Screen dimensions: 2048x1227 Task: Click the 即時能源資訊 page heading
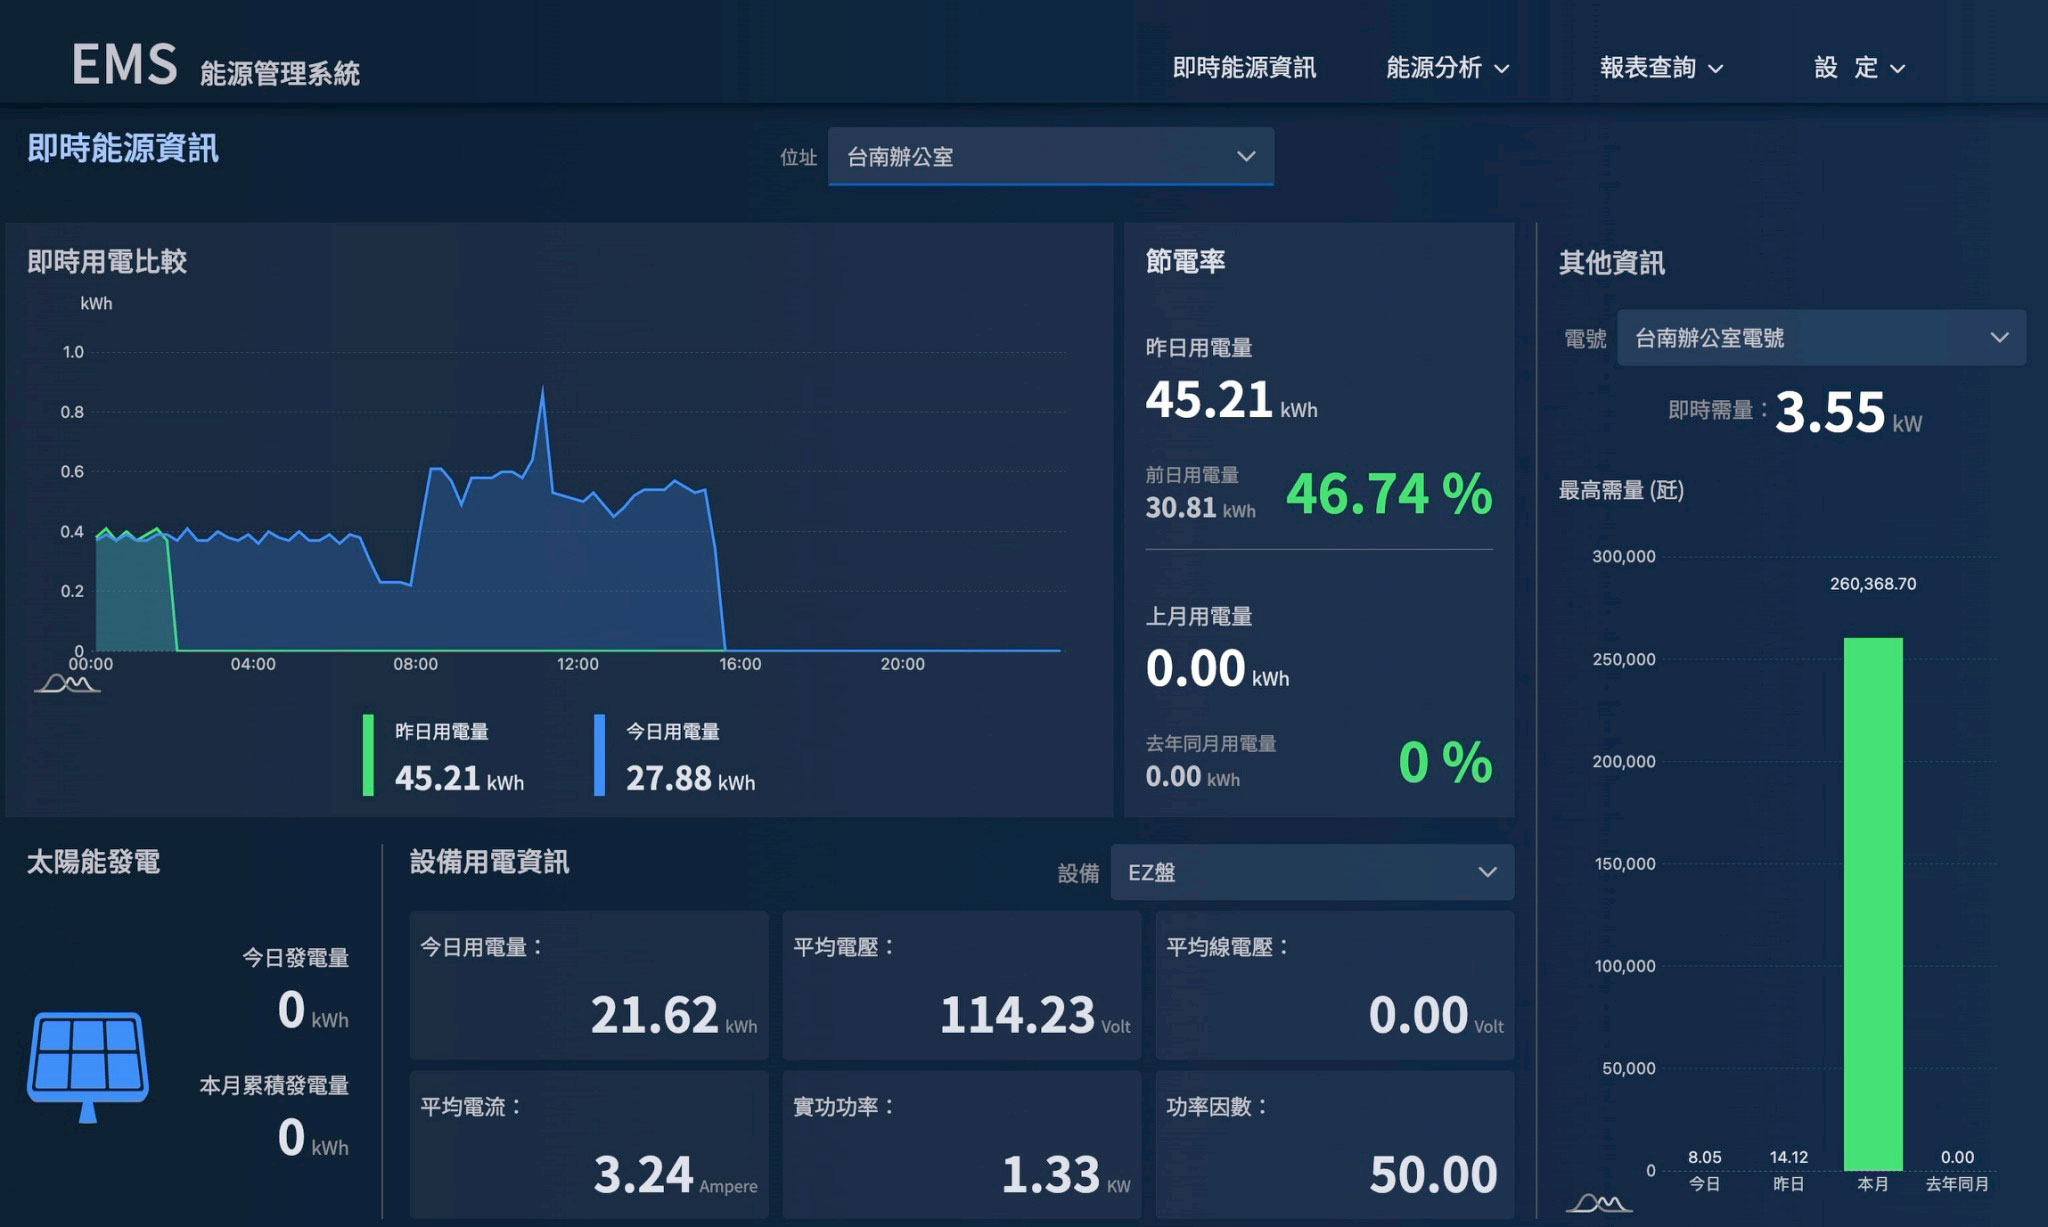123,148
